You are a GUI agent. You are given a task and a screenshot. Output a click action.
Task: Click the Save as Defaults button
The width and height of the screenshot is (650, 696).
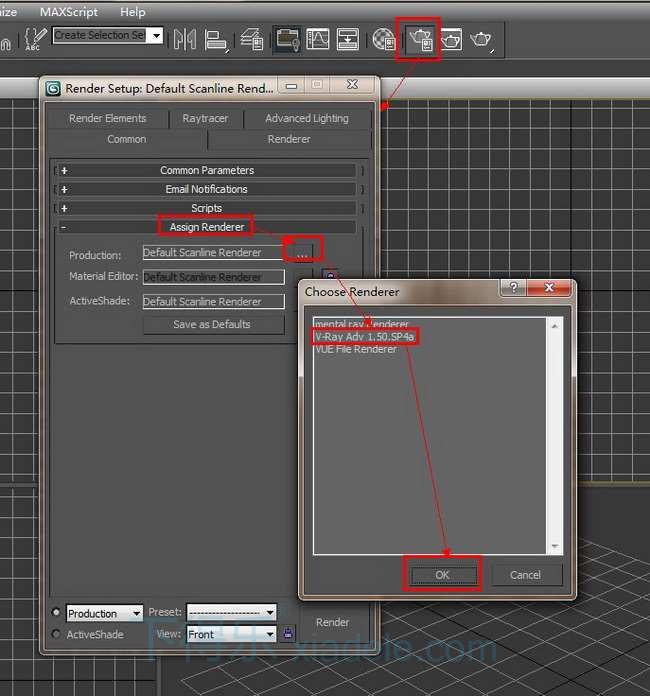point(212,325)
